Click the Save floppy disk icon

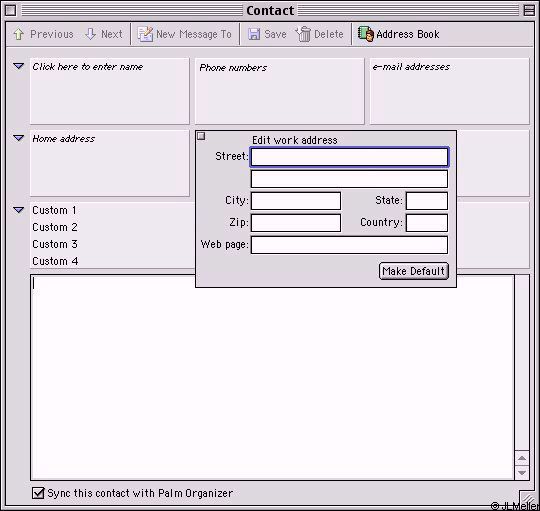[254, 34]
